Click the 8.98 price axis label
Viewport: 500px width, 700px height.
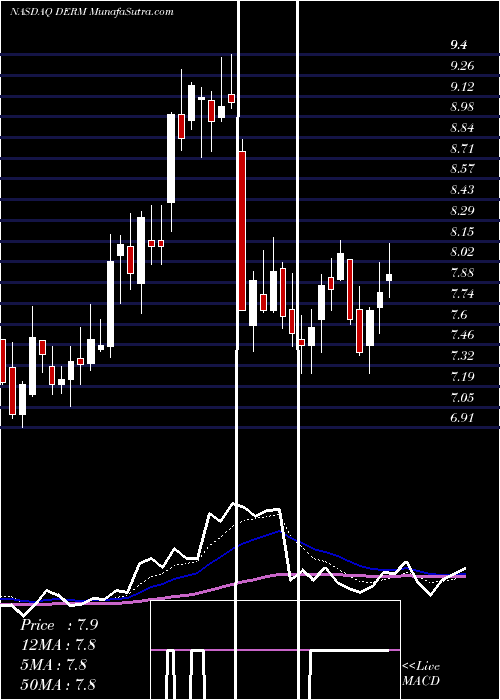click(x=462, y=107)
